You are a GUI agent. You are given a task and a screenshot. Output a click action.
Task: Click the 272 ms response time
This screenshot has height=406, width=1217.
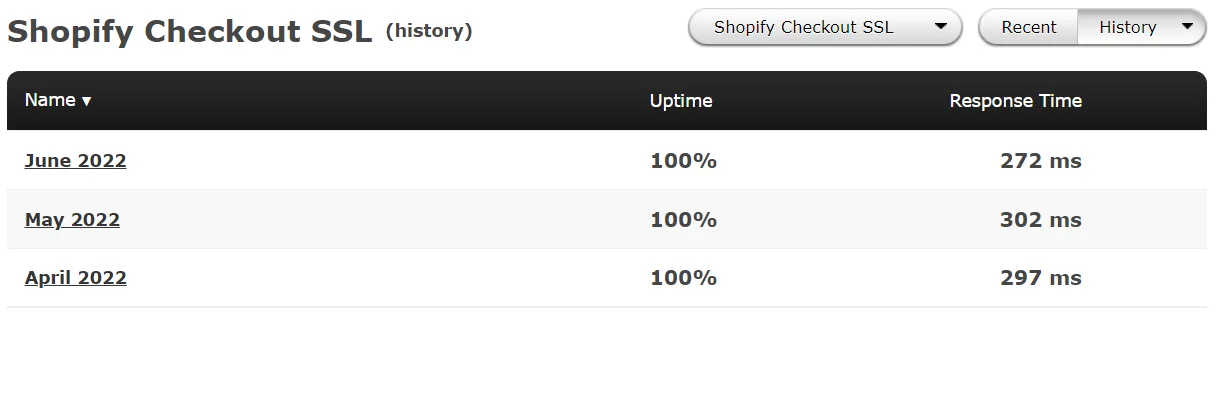point(1040,161)
